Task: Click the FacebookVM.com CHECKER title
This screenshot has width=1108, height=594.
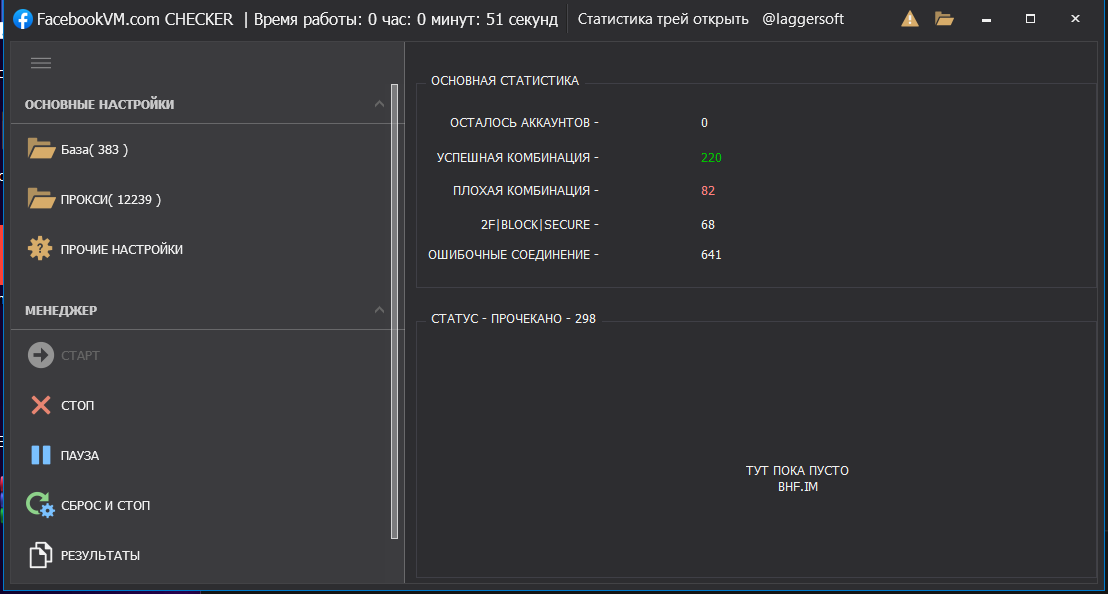Action: coord(135,19)
